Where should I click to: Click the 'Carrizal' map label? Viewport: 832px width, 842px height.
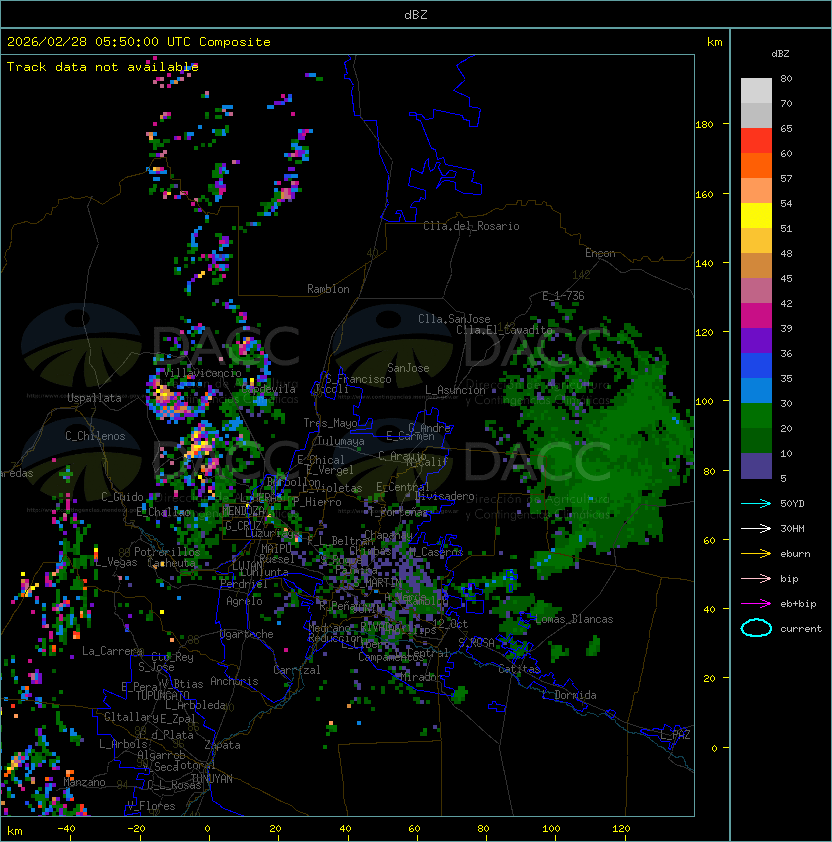[297, 670]
